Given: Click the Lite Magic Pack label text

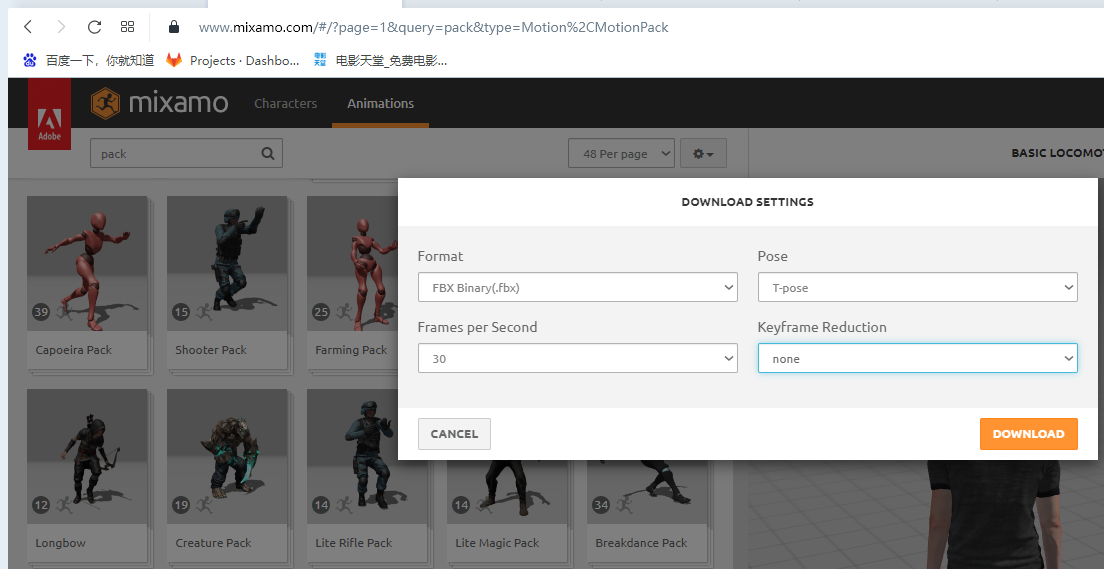Looking at the screenshot, I should 497,543.
